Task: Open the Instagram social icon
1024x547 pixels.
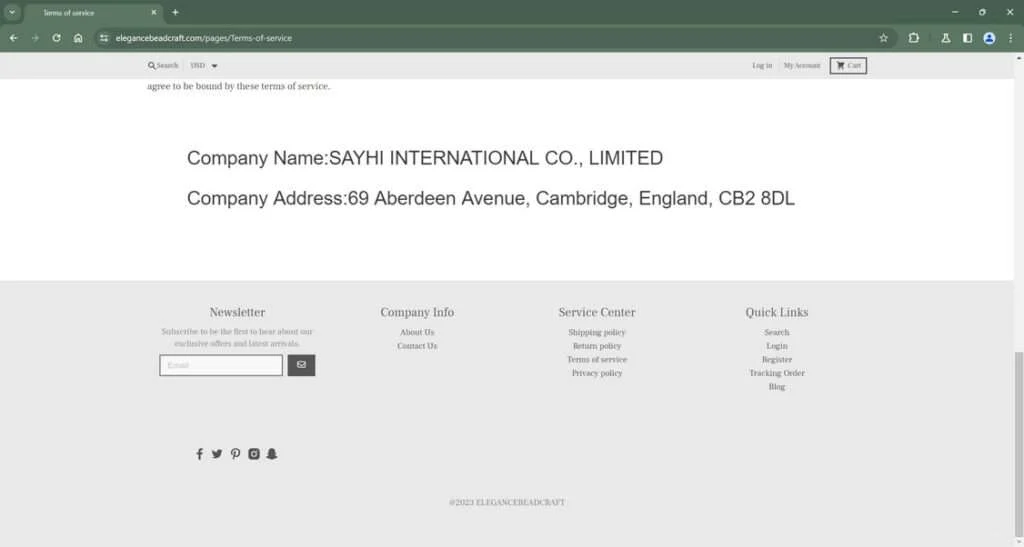Action: [x=254, y=454]
